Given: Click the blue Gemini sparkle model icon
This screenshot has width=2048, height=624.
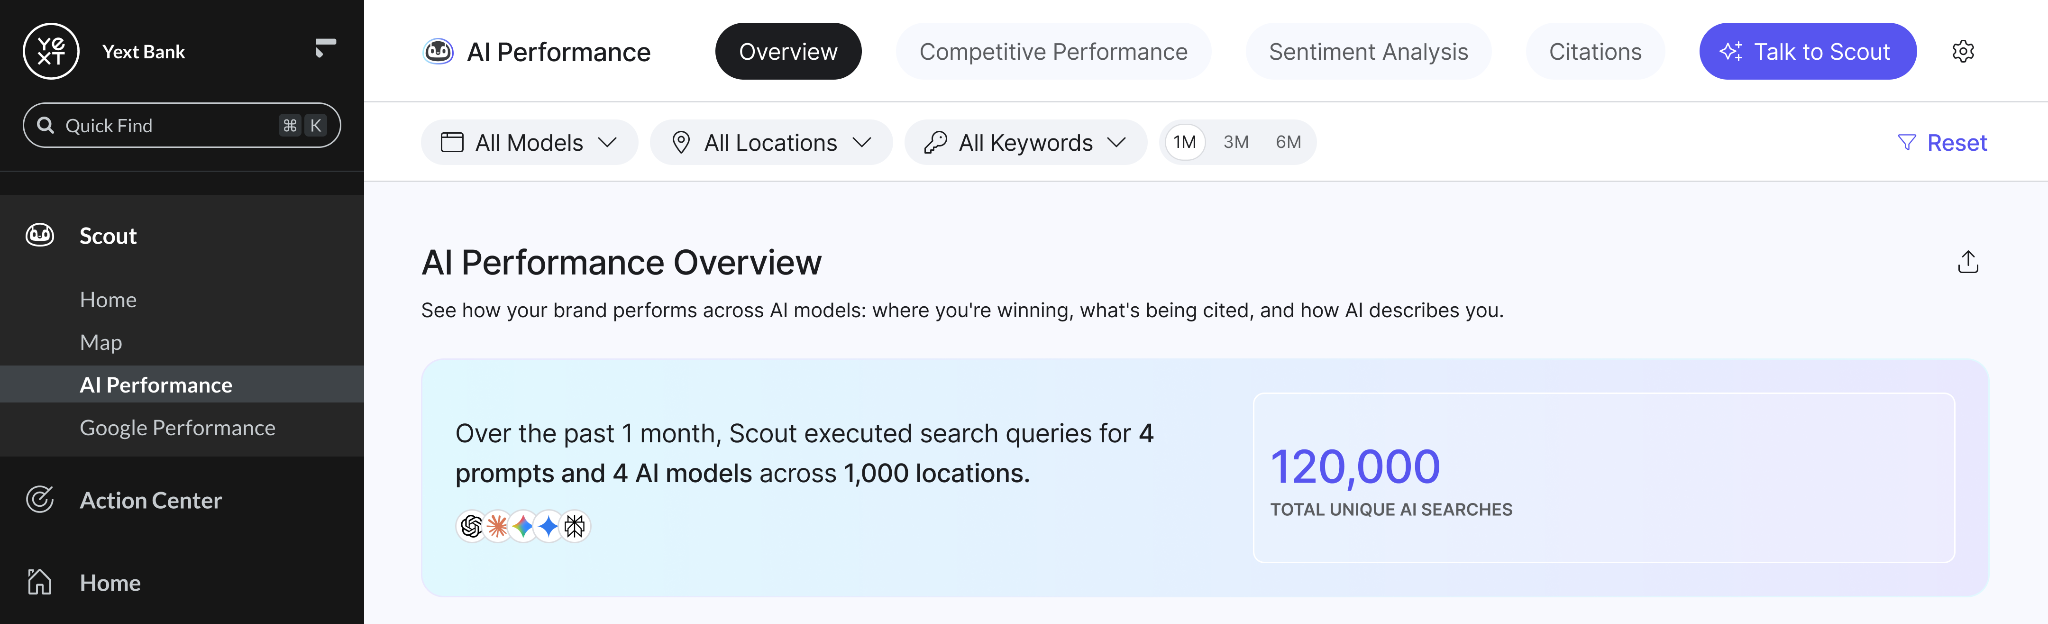Looking at the screenshot, I should tap(549, 526).
